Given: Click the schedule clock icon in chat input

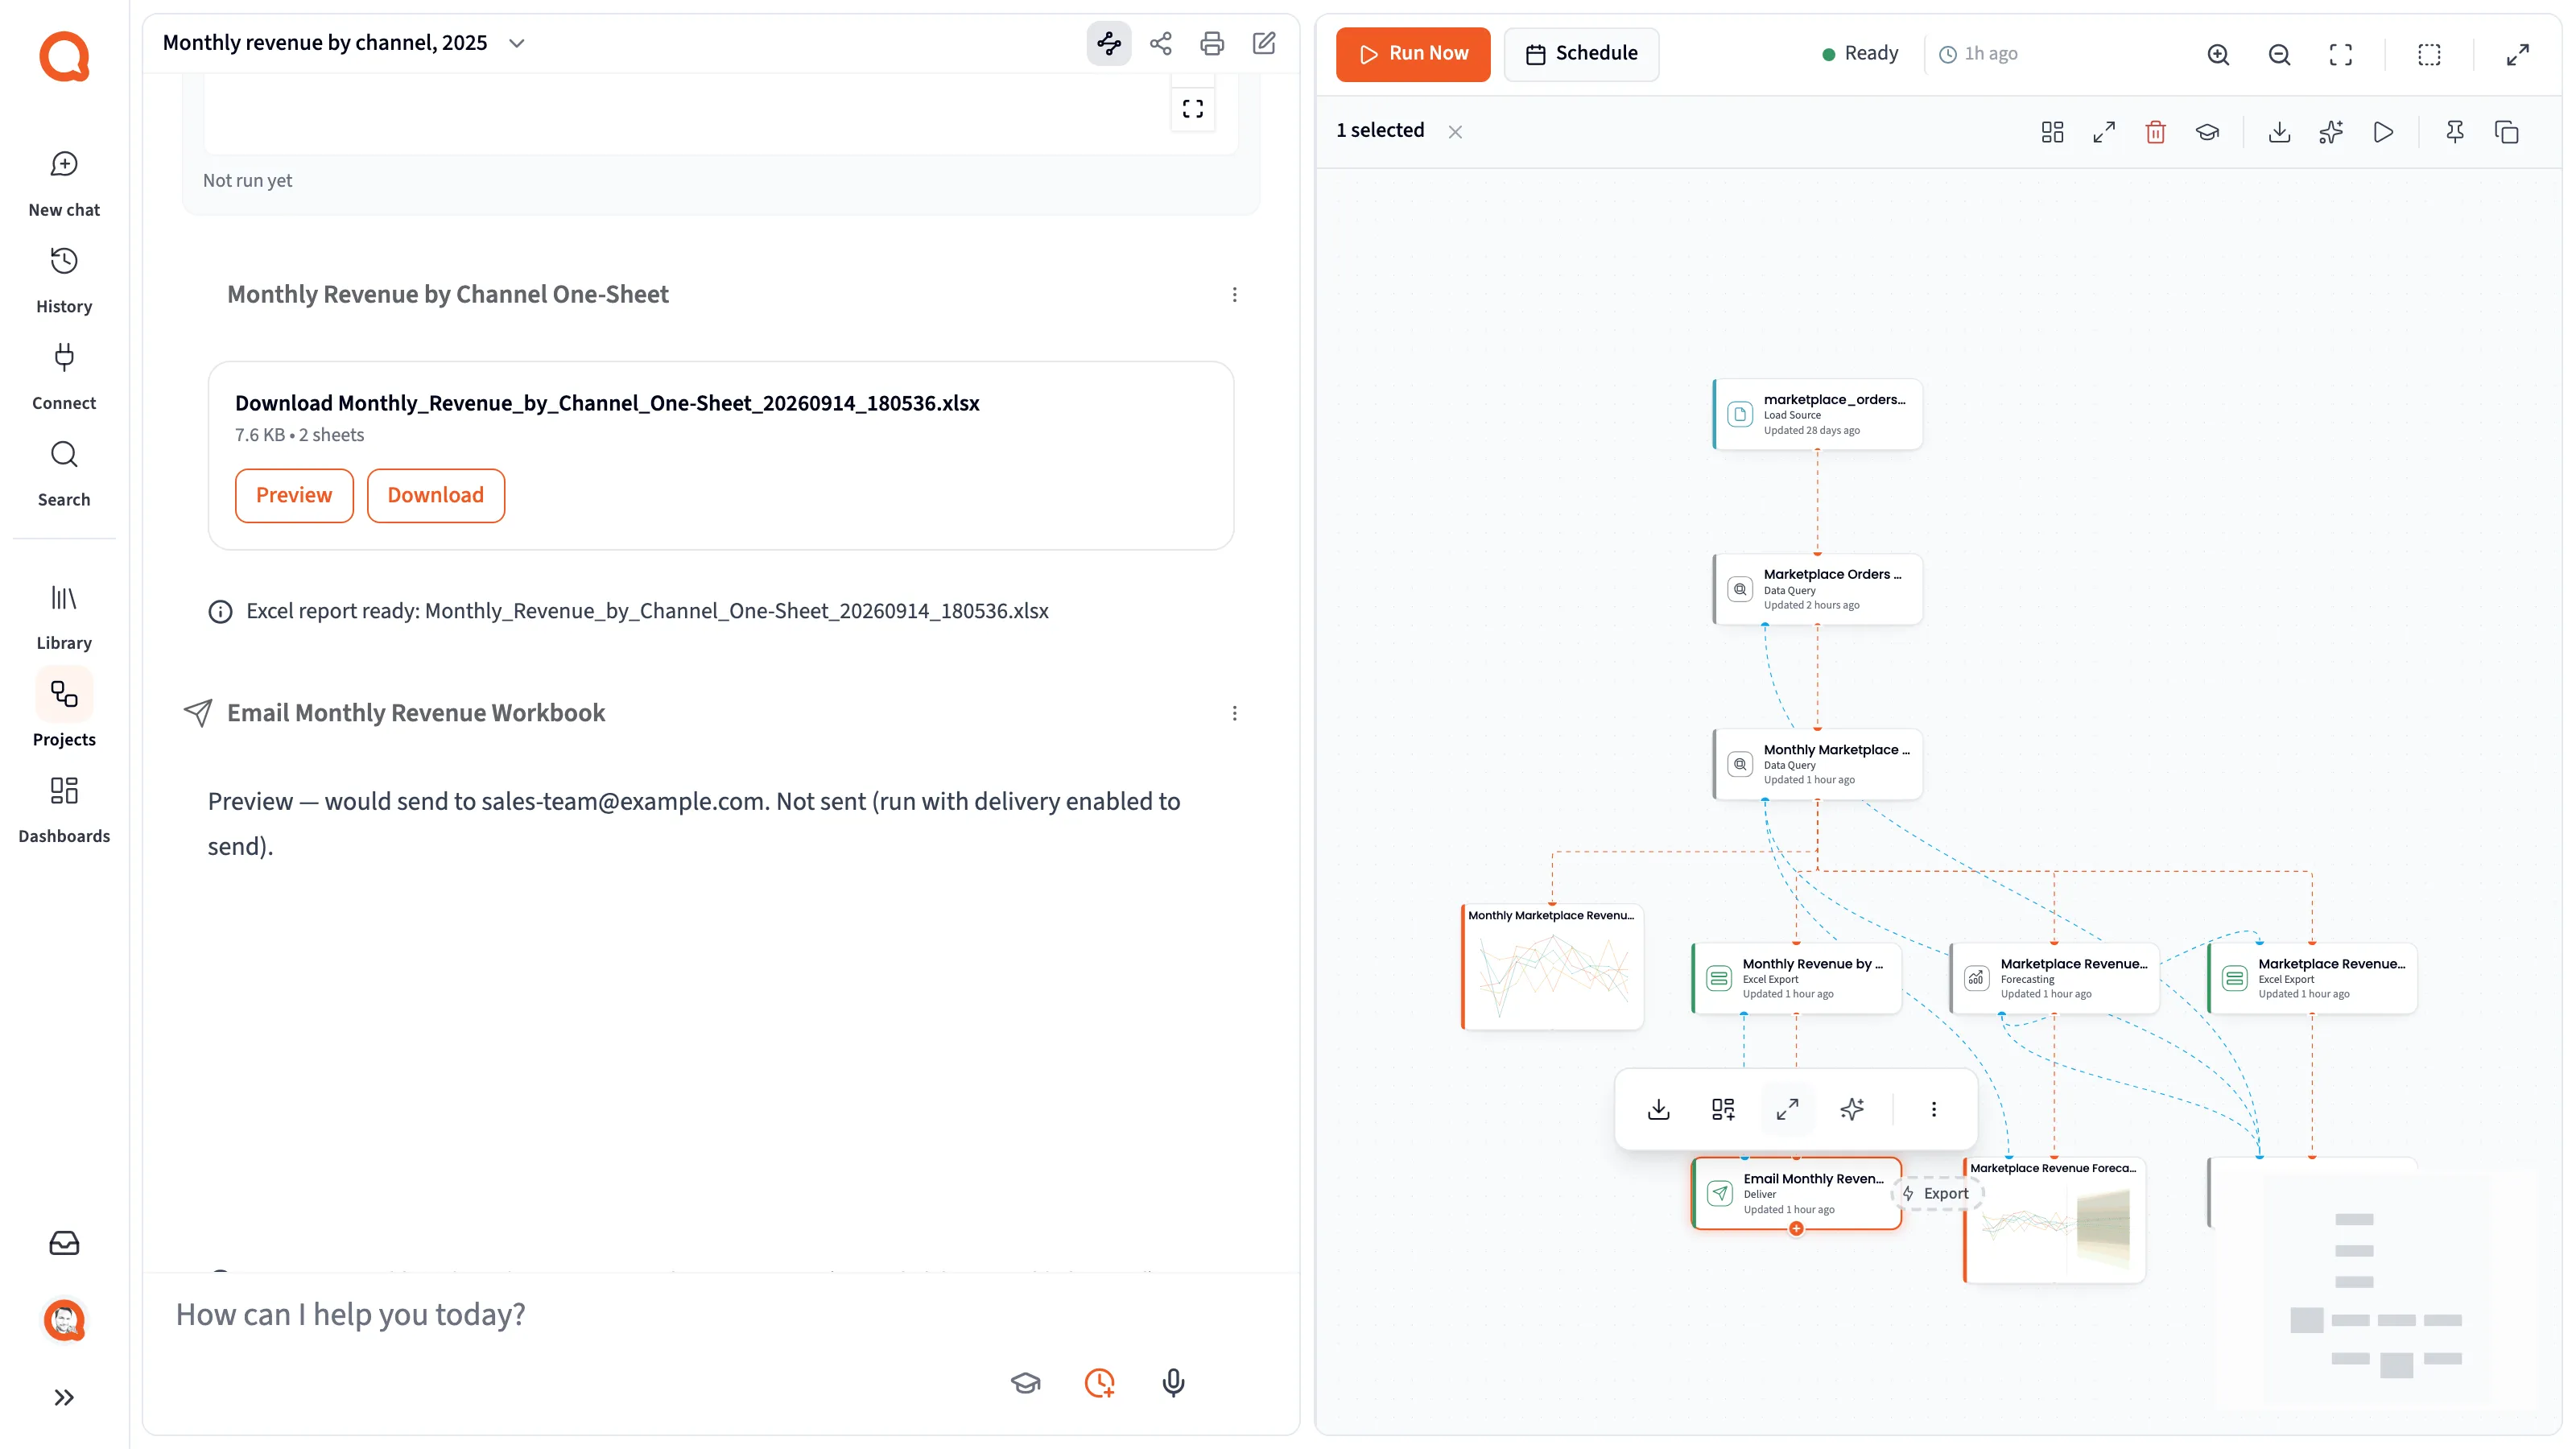Looking at the screenshot, I should click(x=1099, y=1383).
